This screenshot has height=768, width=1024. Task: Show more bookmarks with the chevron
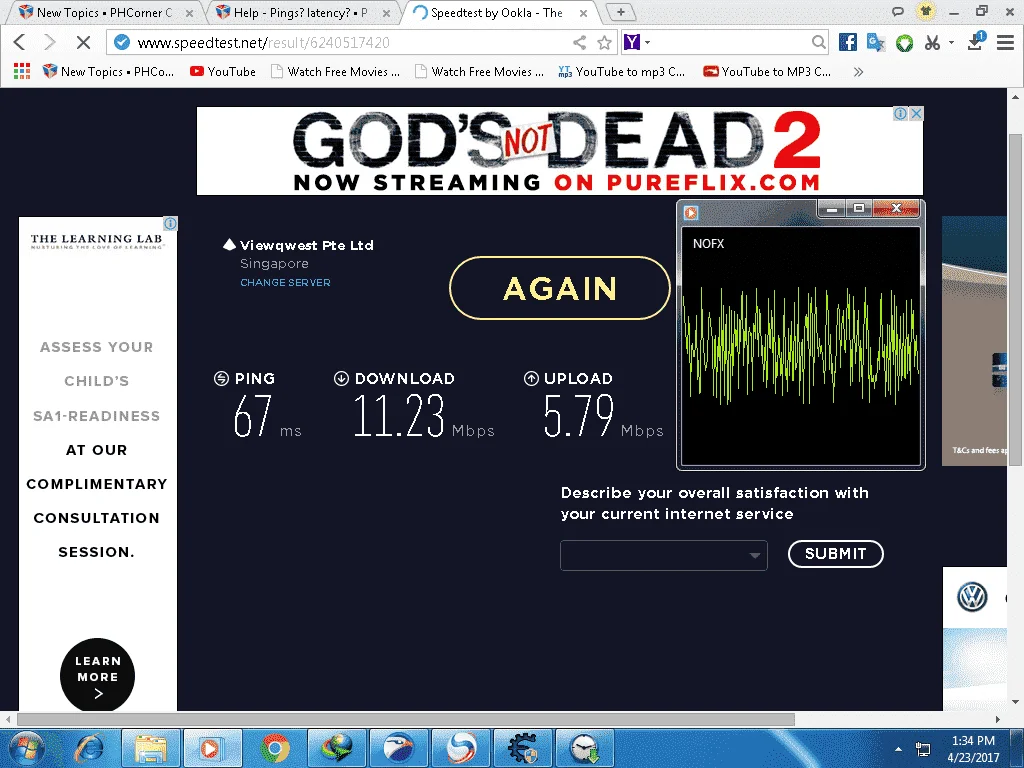[x=858, y=72]
